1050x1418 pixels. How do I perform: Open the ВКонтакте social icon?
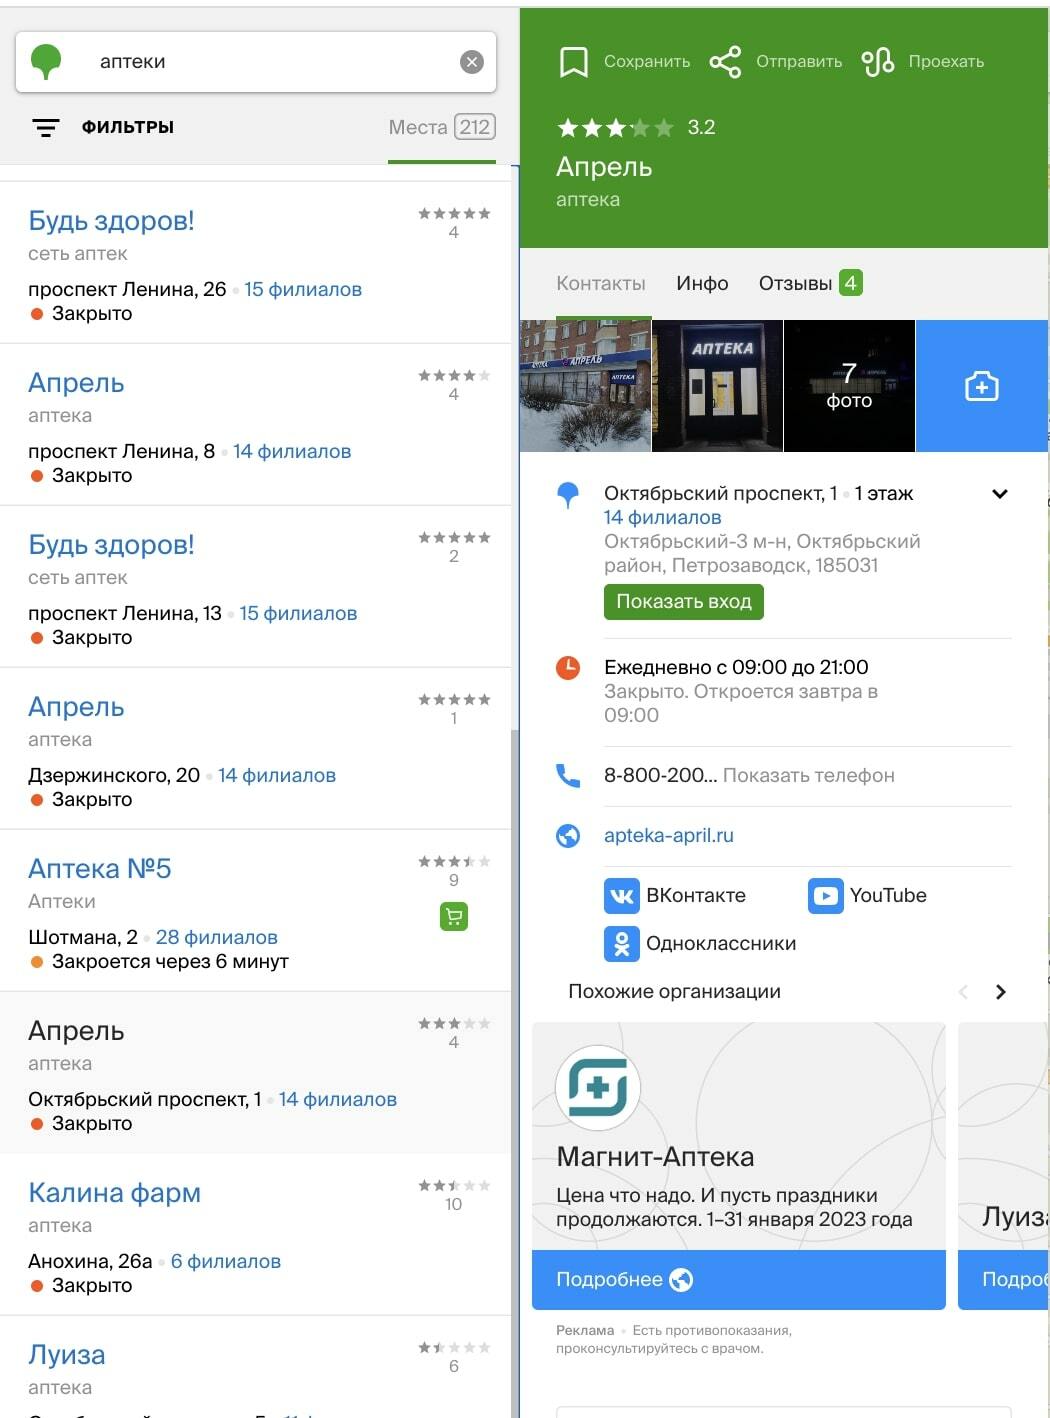[x=622, y=895]
